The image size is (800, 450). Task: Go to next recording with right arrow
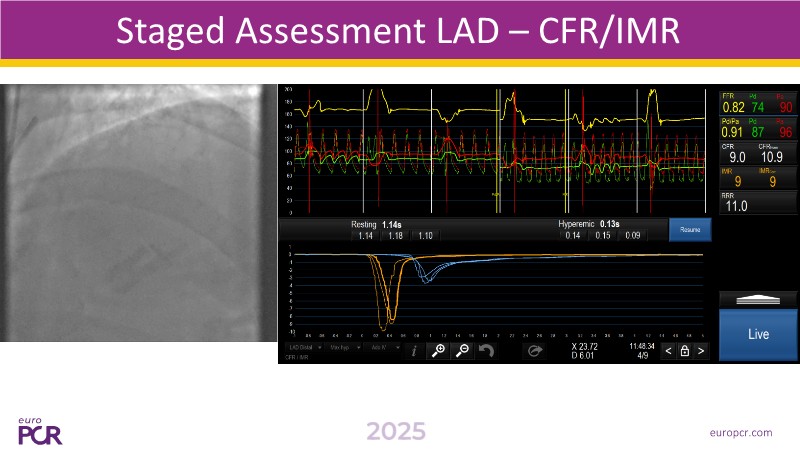click(x=701, y=351)
